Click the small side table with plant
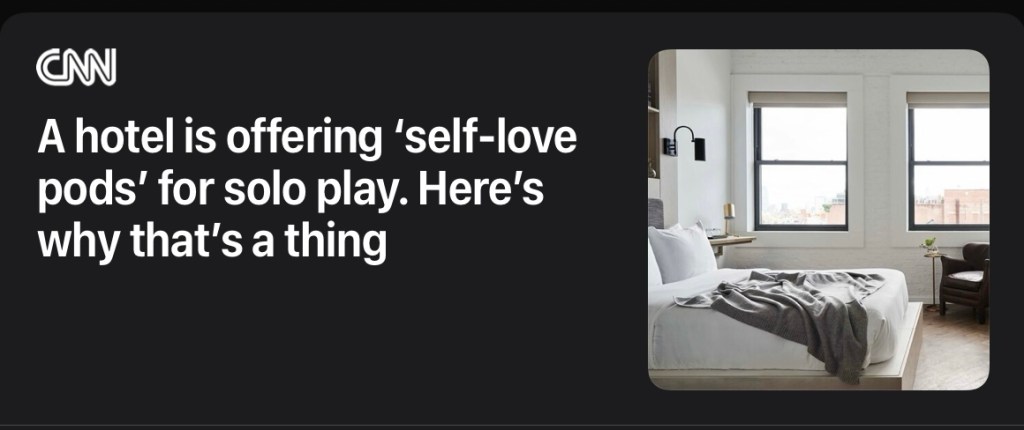Screen dimensions: 1024x430 tap(931, 275)
